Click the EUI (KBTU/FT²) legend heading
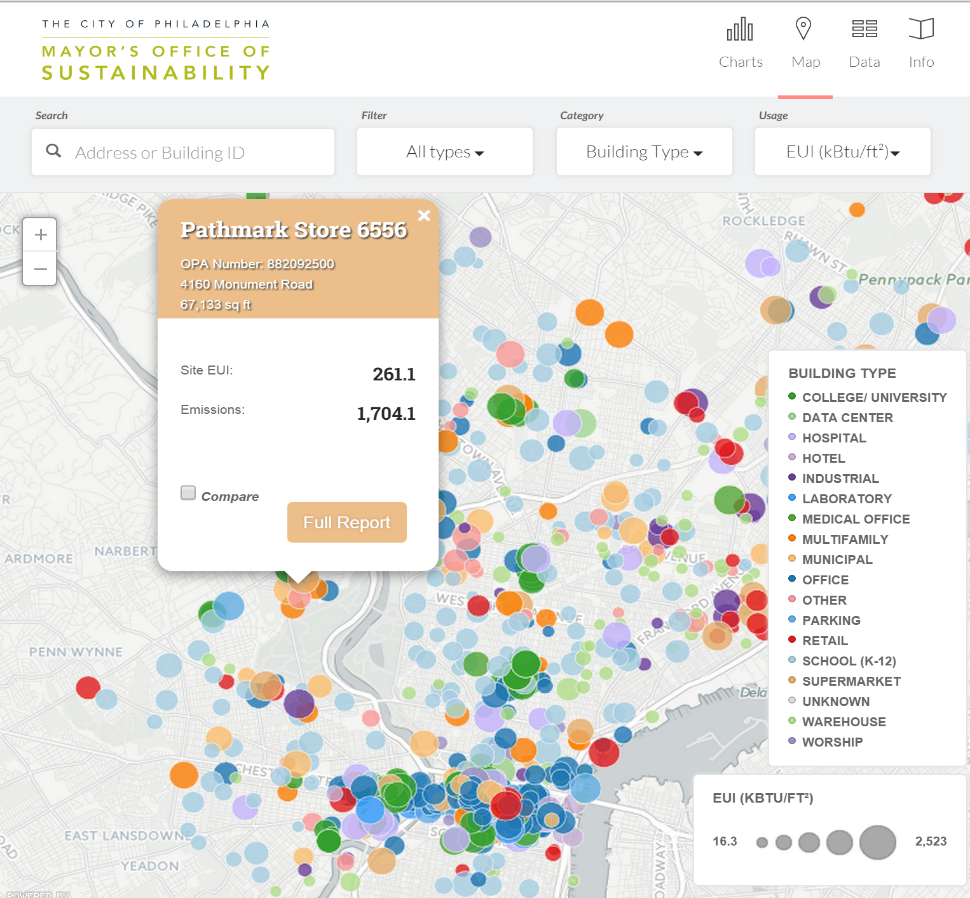Viewport: 970px width, 898px height. [763, 798]
